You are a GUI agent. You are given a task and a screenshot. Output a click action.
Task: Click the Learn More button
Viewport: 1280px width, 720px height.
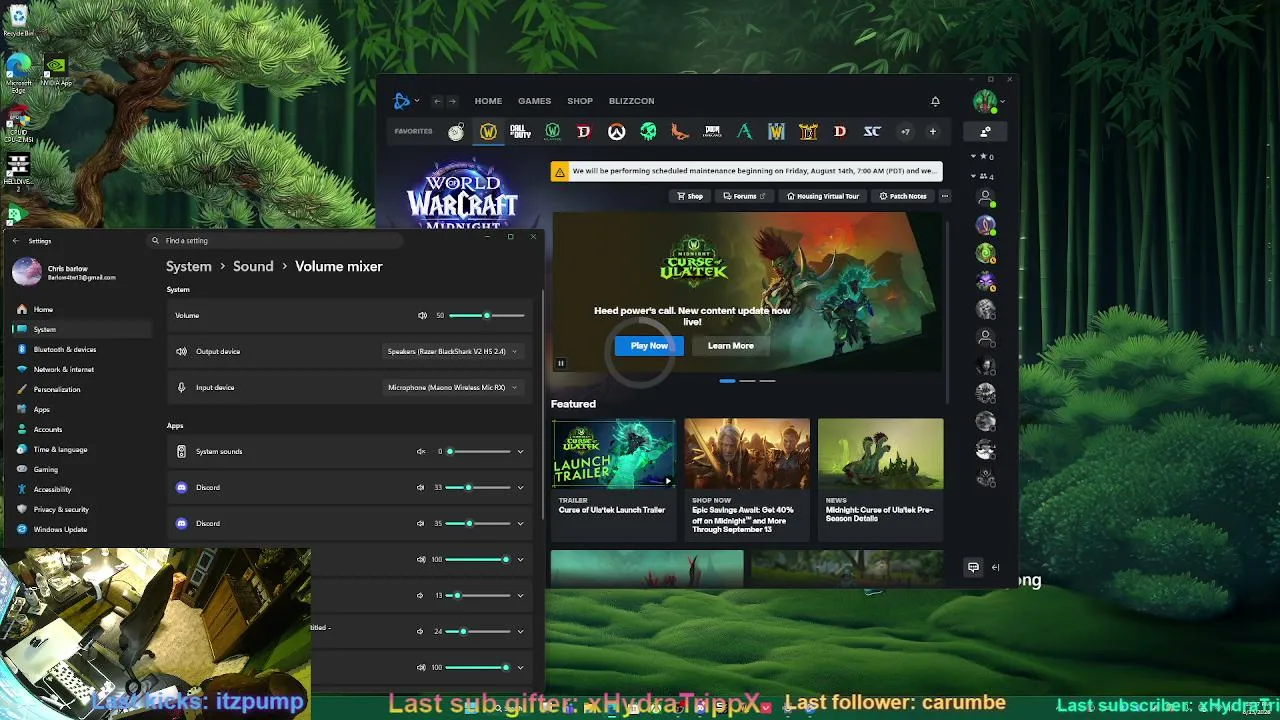731,346
